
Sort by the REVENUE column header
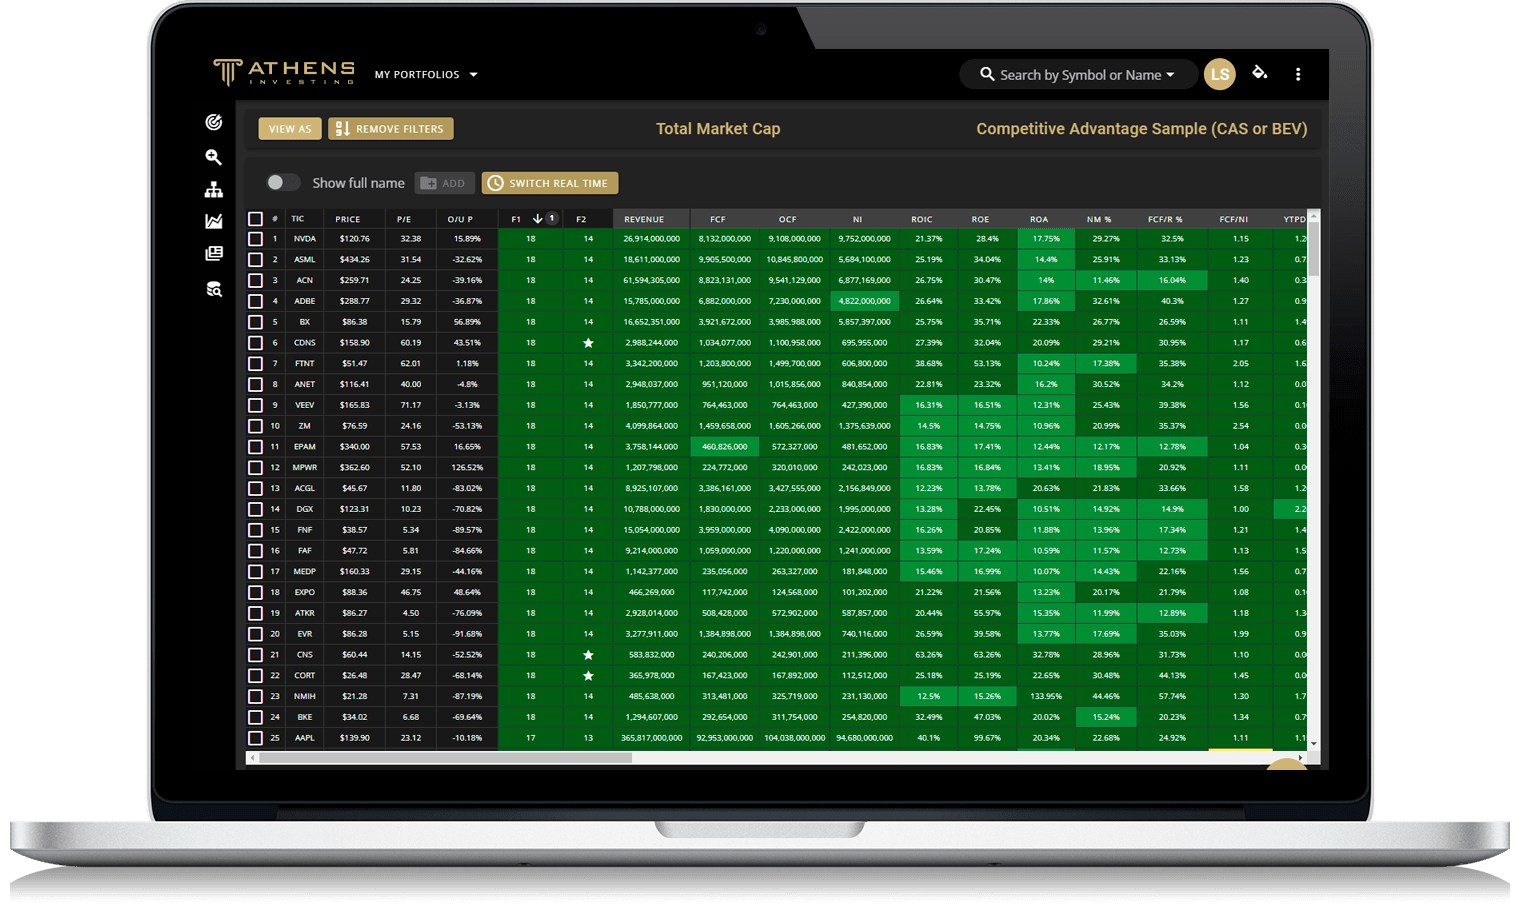[x=644, y=219]
